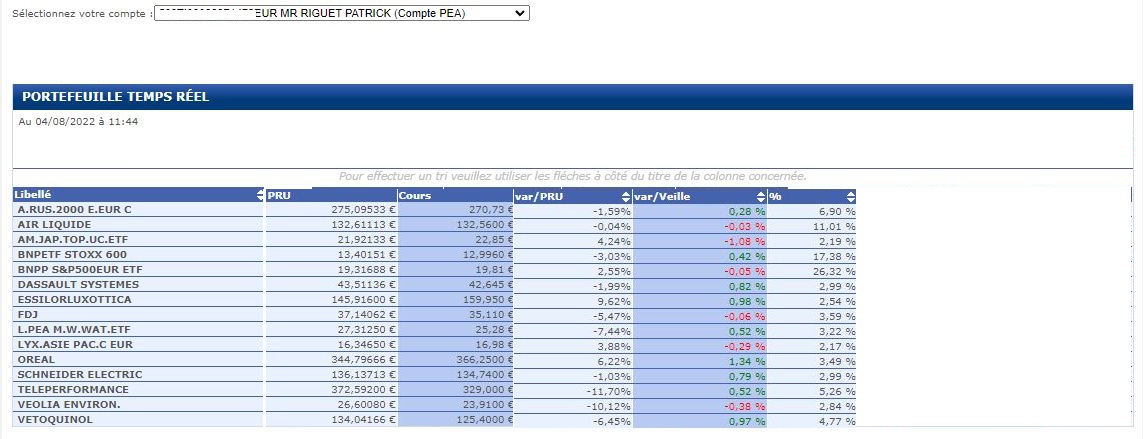Image resolution: width=1143 pixels, height=439 pixels.
Task: Click PRU value 13,40151 €
Action: (x=366, y=255)
